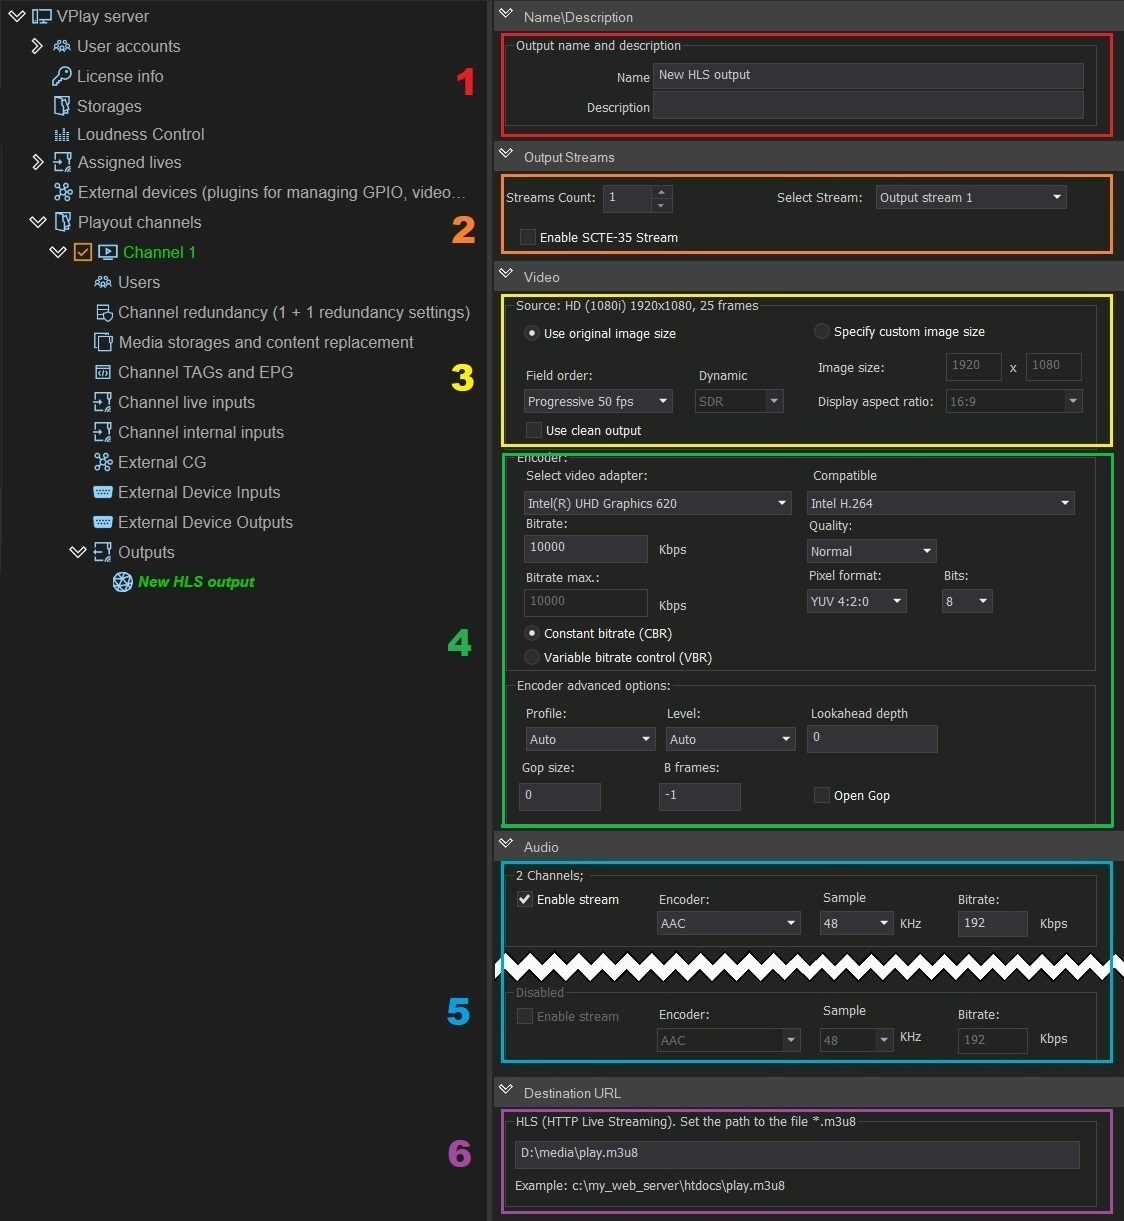Open the Field order dropdown

click(x=598, y=401)
